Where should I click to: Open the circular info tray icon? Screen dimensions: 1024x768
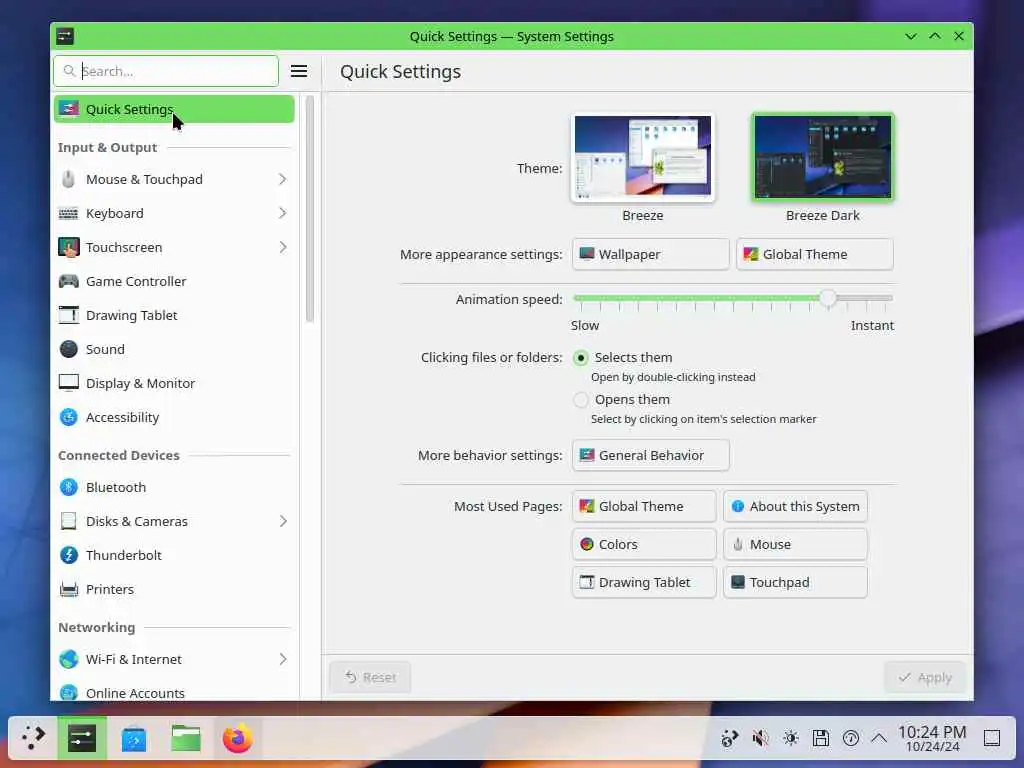pyautogui.click(x=851, y=738)
